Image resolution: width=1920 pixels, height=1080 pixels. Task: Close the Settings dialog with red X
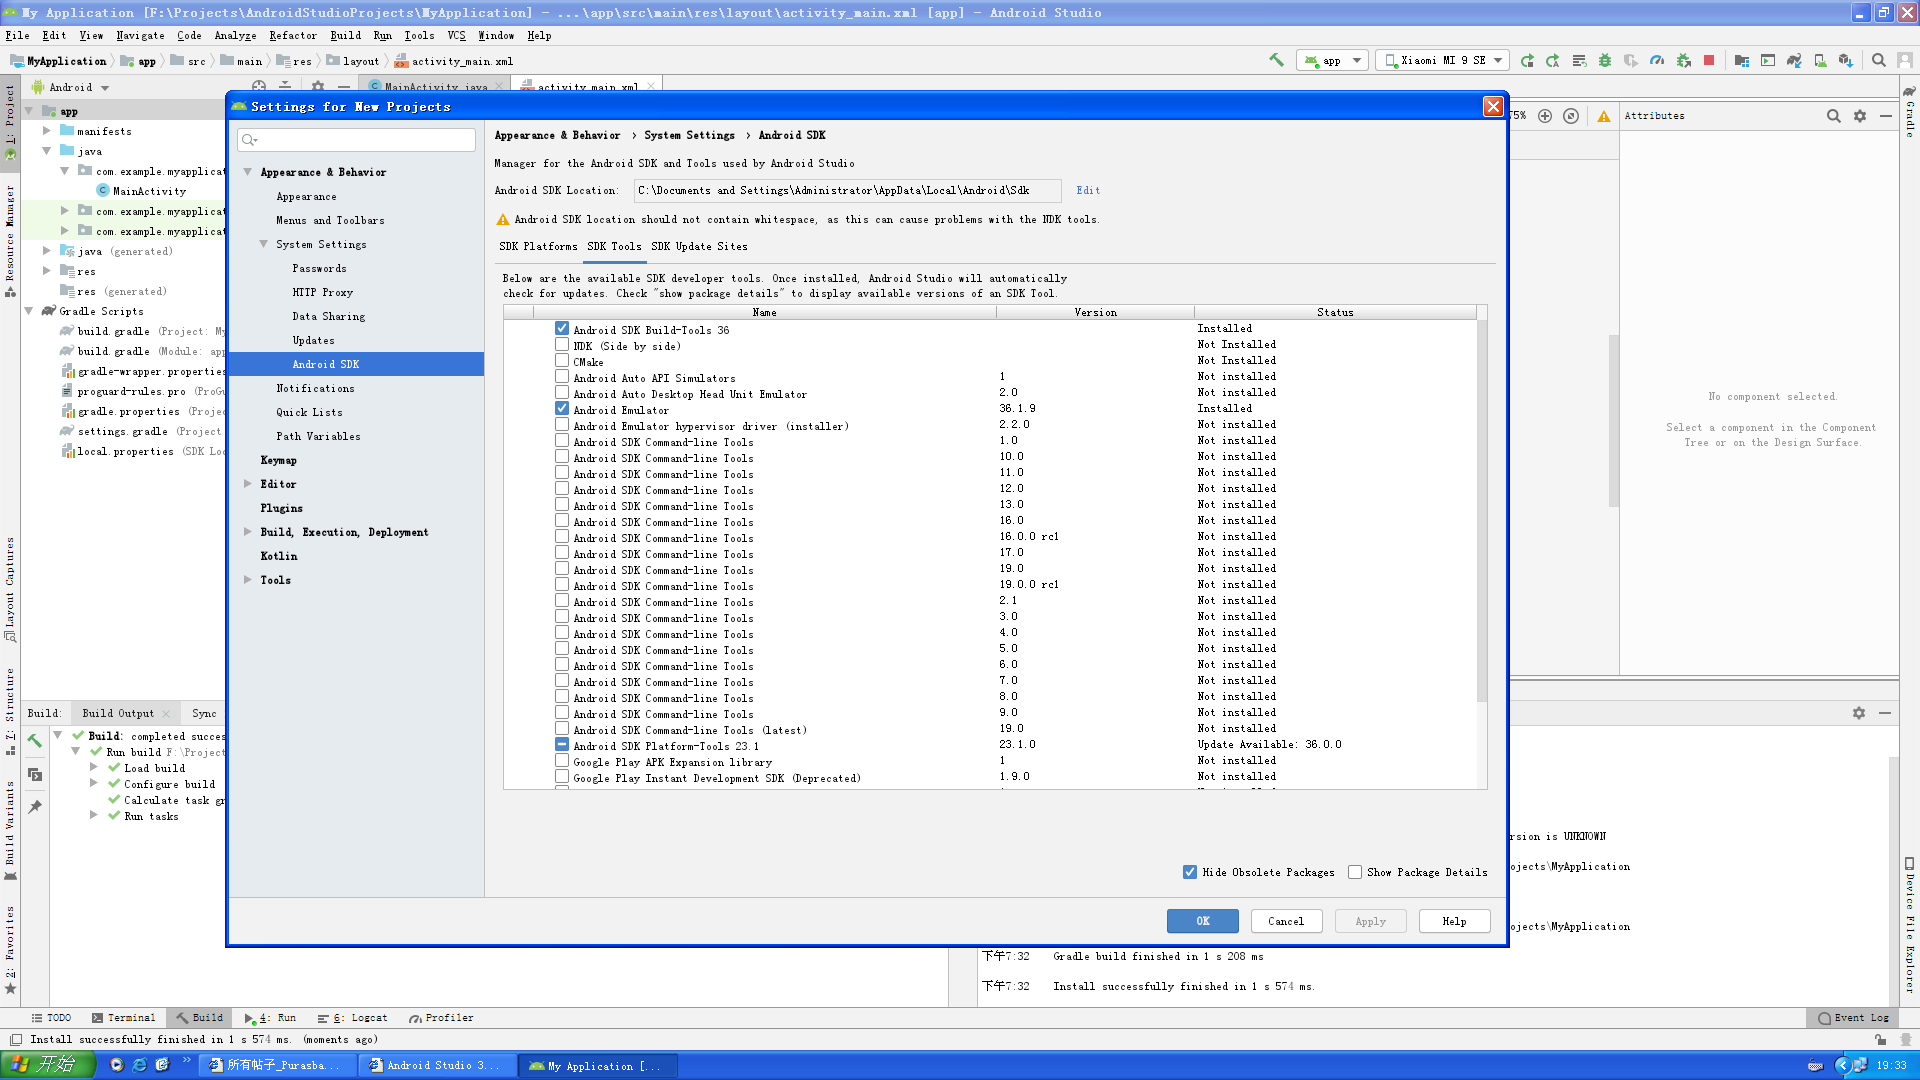(1493, 106)
